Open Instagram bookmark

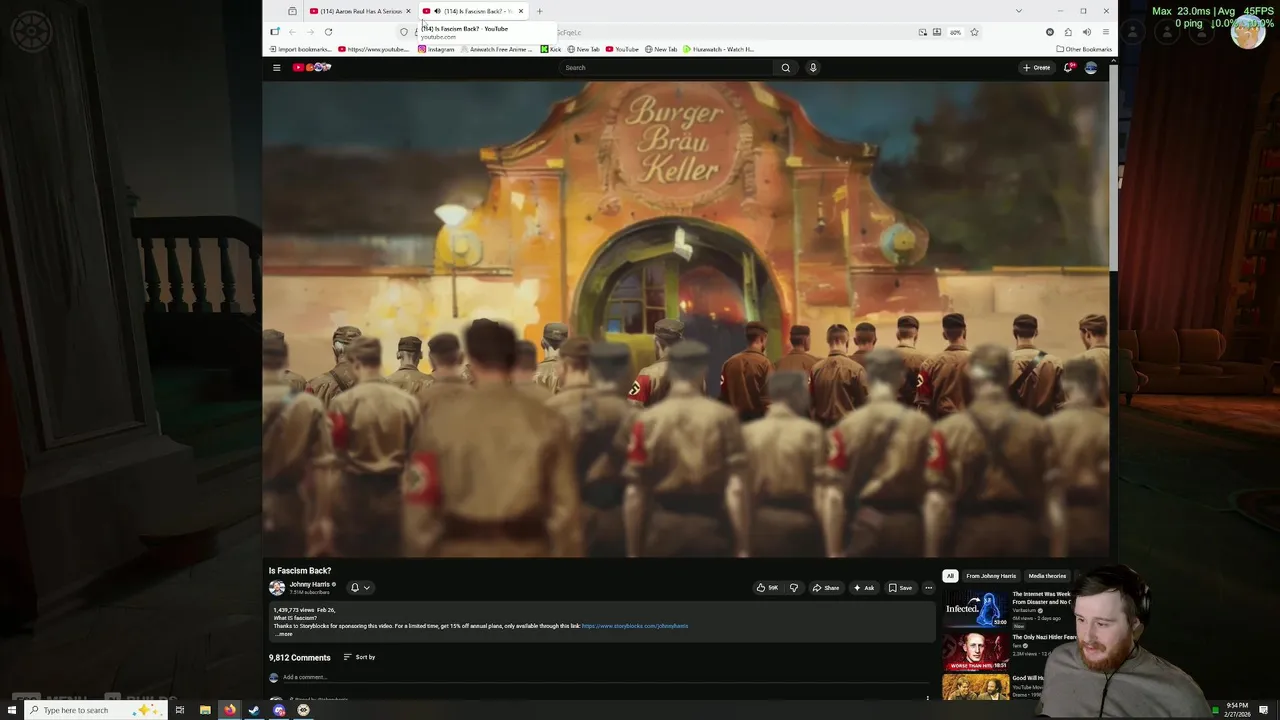436,49
